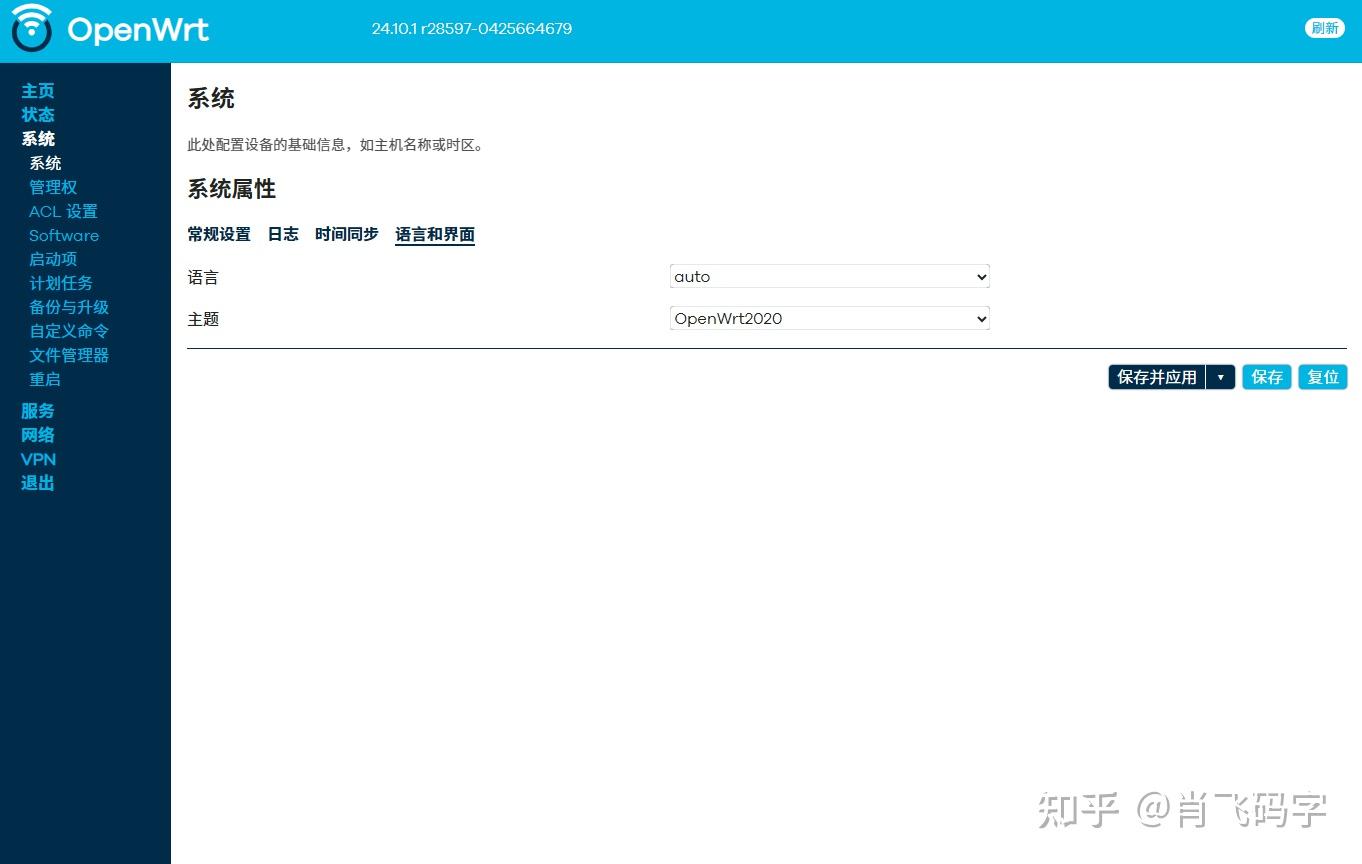Expand the 保存并应用 button's arrow menu
Viewport: 1362px width, 864px height.
pyautogui.click(x=1221, y=377)
